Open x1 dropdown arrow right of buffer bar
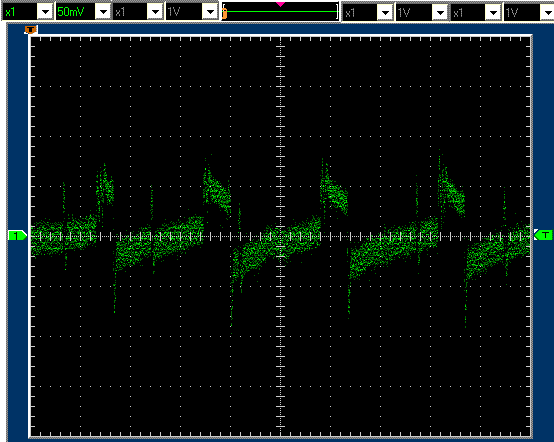The height and width of the screenshot is (442, 554). pos(385,13)
